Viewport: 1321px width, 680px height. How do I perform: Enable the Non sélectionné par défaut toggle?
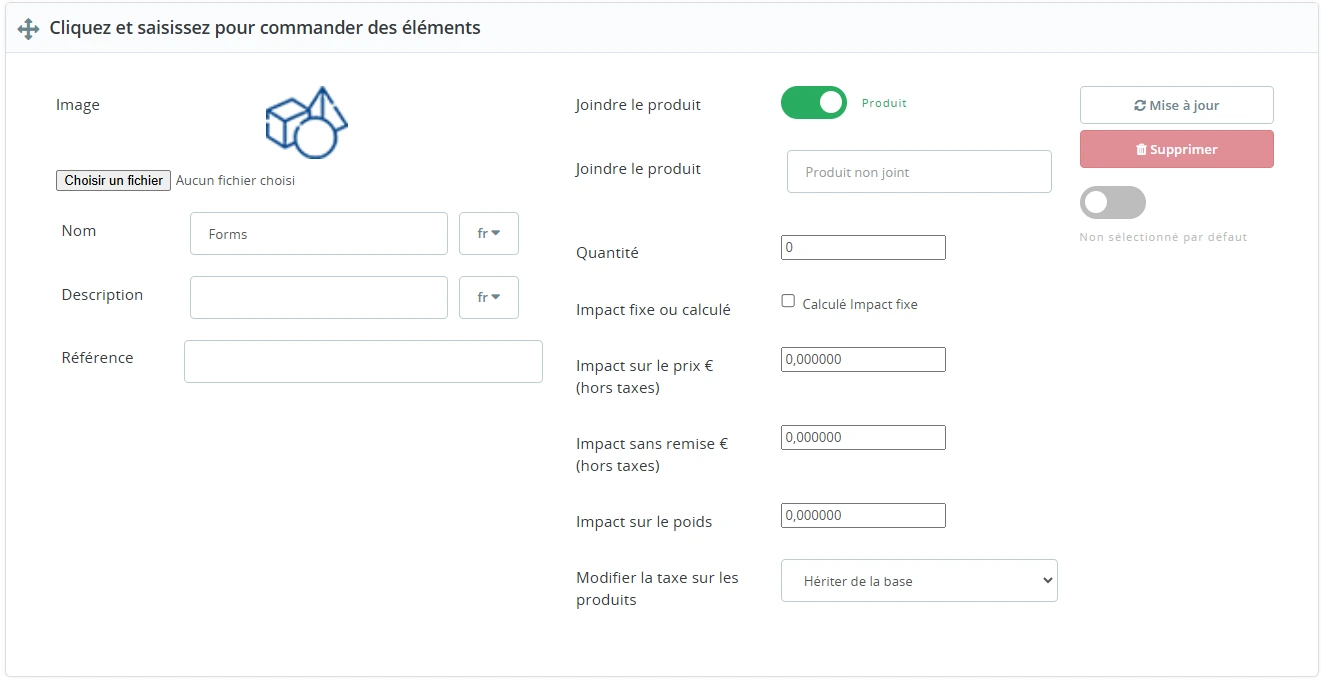pos(1112,202)
